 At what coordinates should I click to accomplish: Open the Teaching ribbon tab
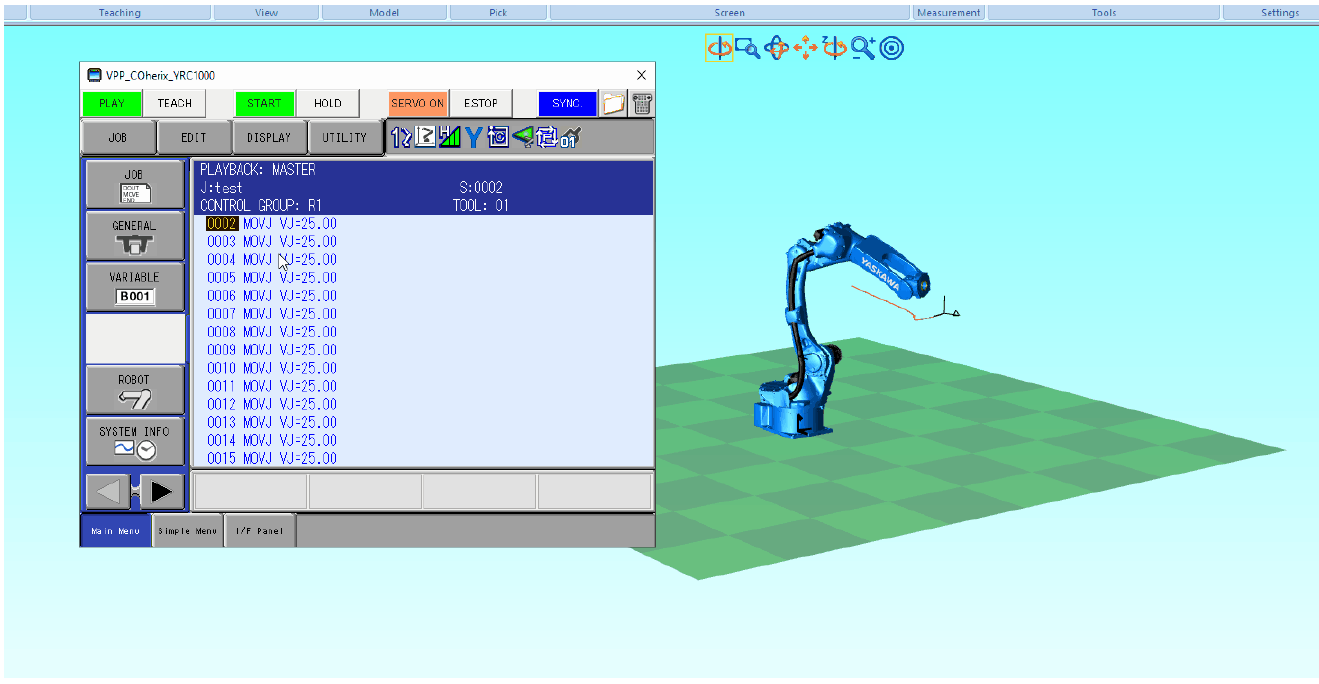pyautogui.click(x=120, y=13)
